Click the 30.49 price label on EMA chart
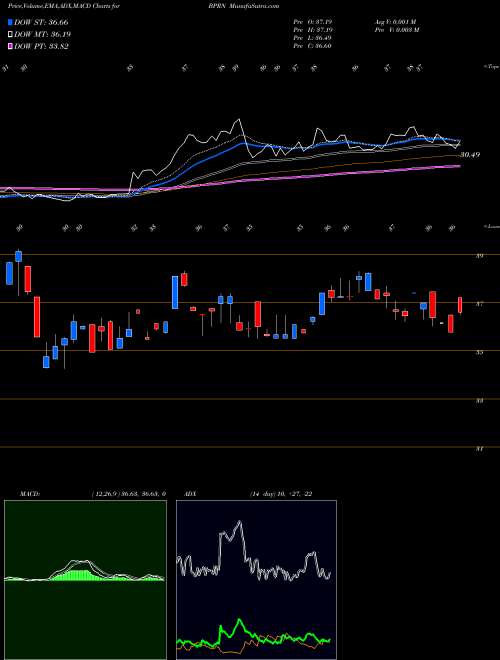 coord(470,155)
